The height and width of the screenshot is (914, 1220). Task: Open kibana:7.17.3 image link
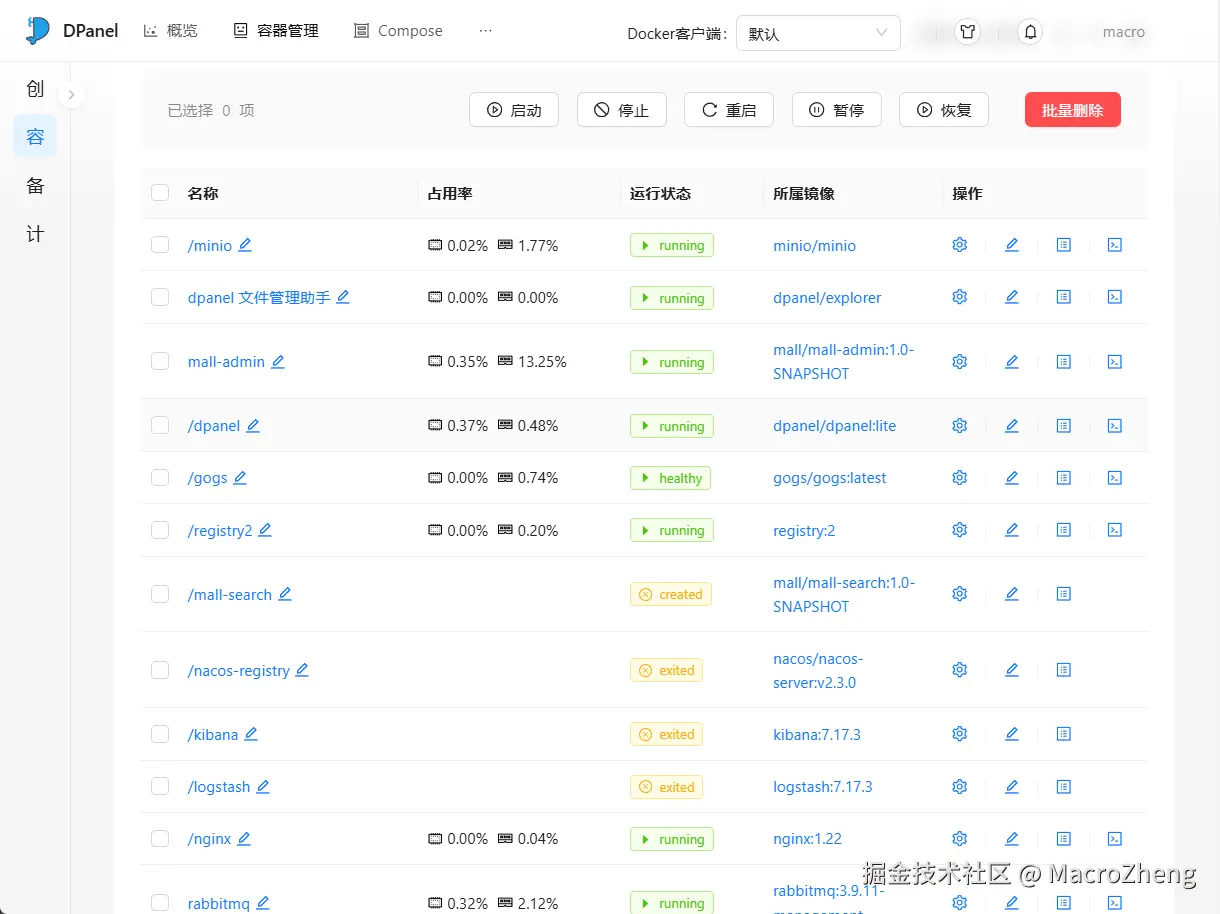click(817, 734)
